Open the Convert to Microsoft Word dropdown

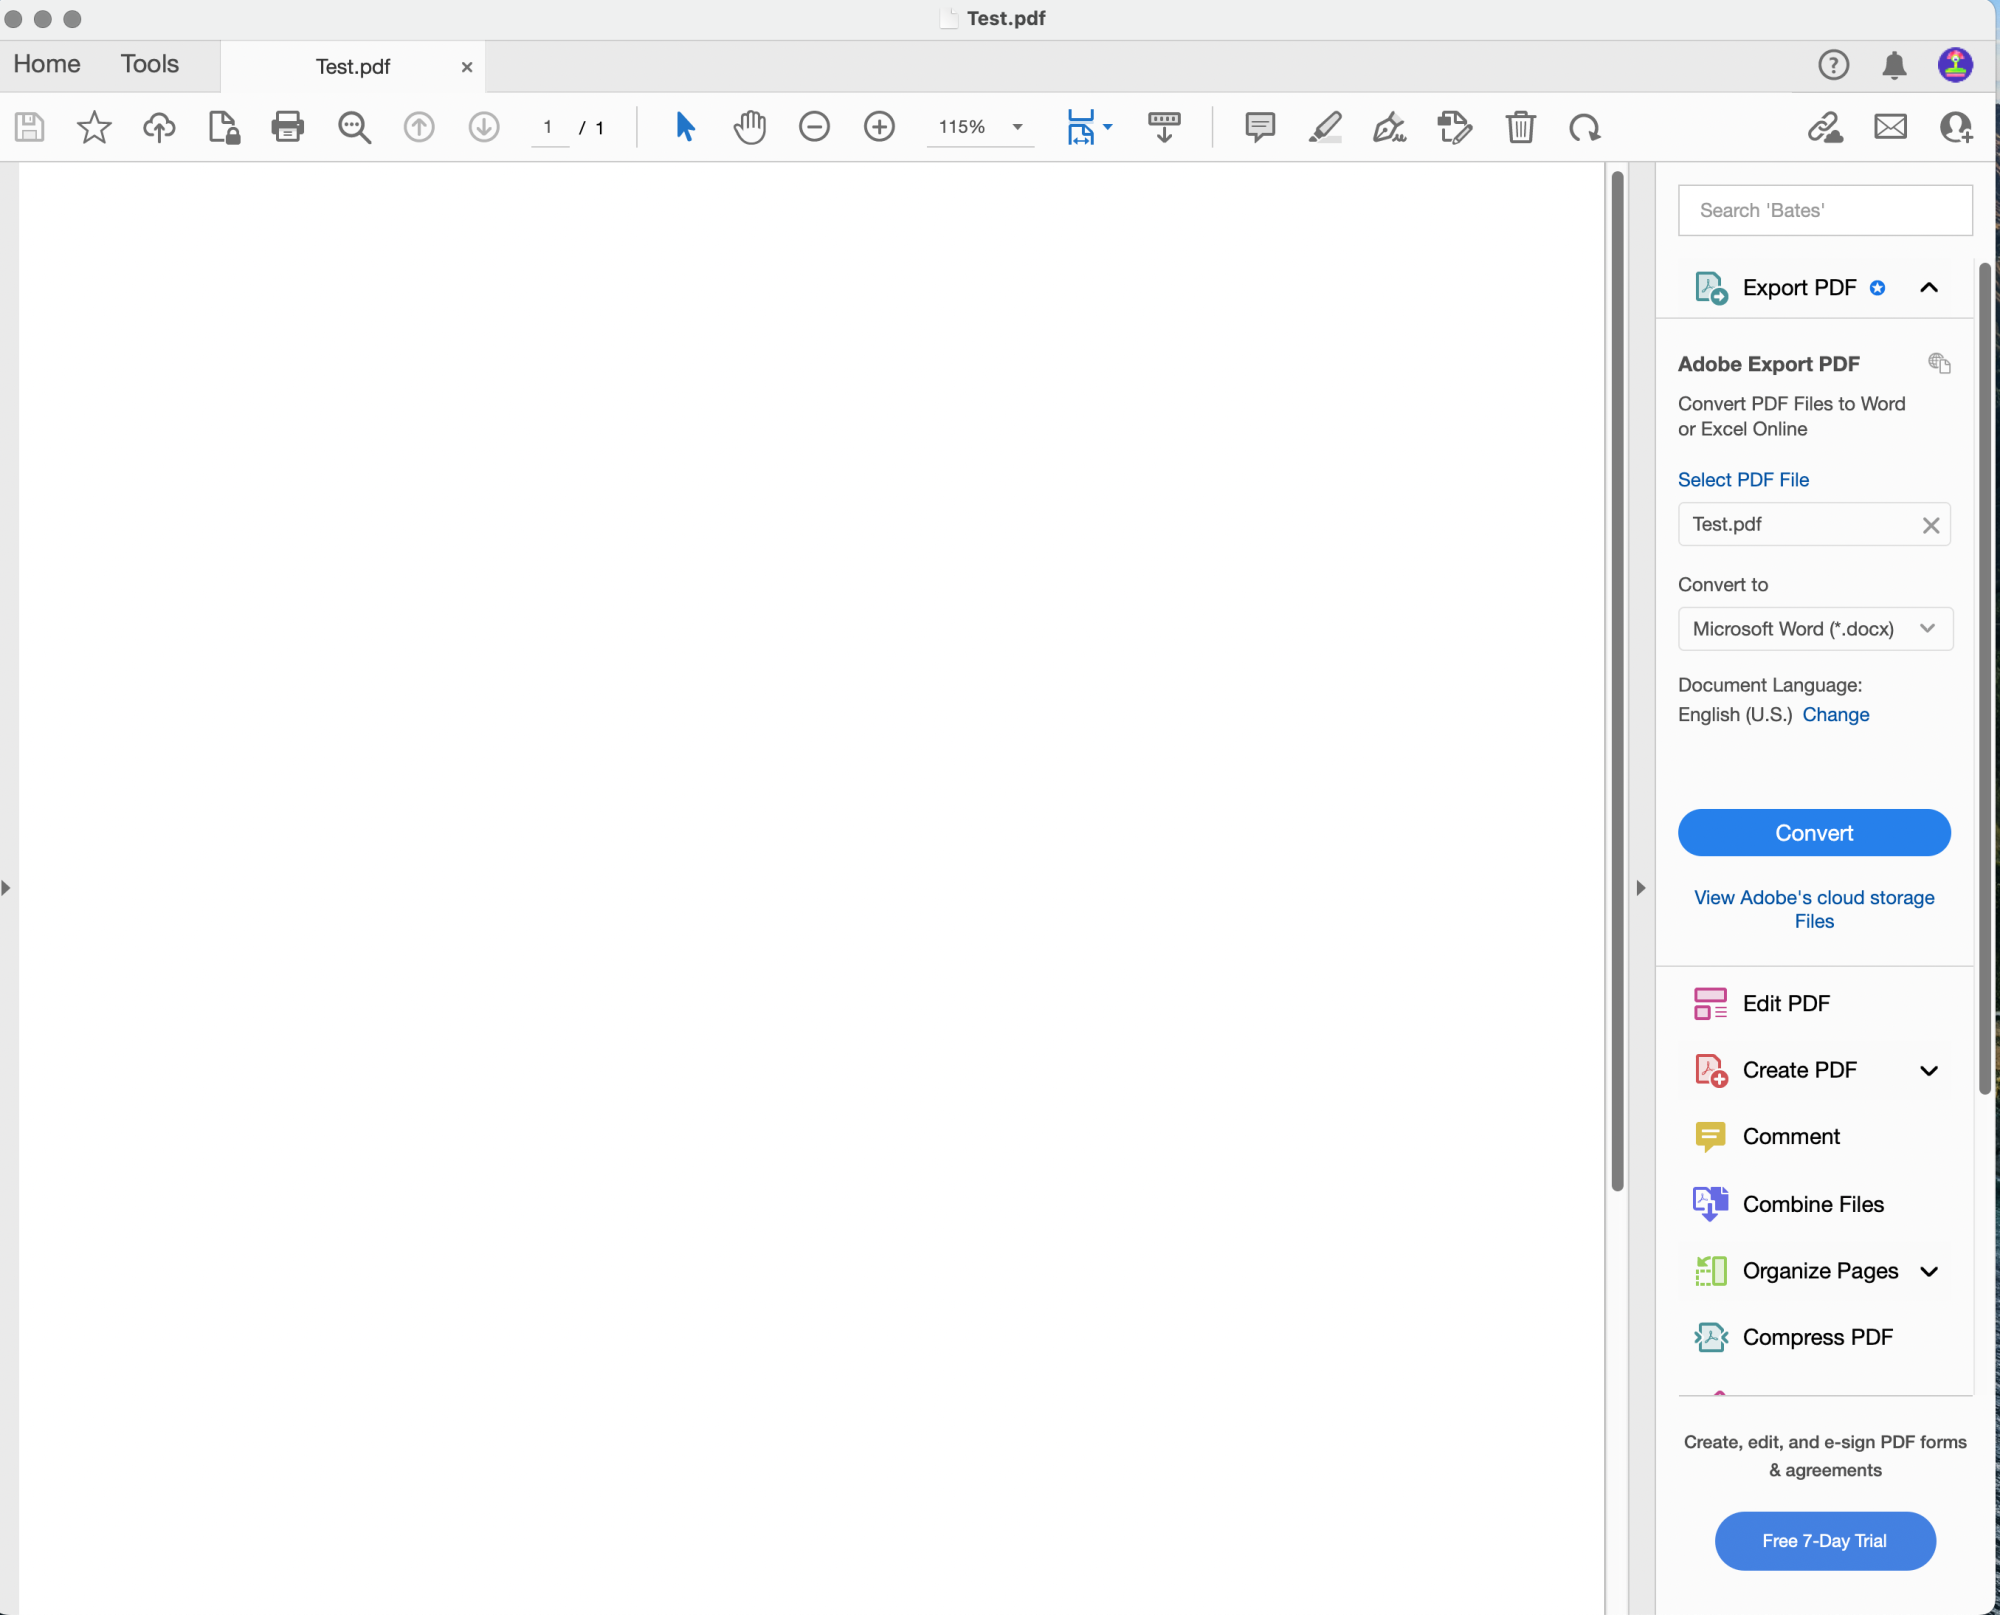tap(1814, 629)
